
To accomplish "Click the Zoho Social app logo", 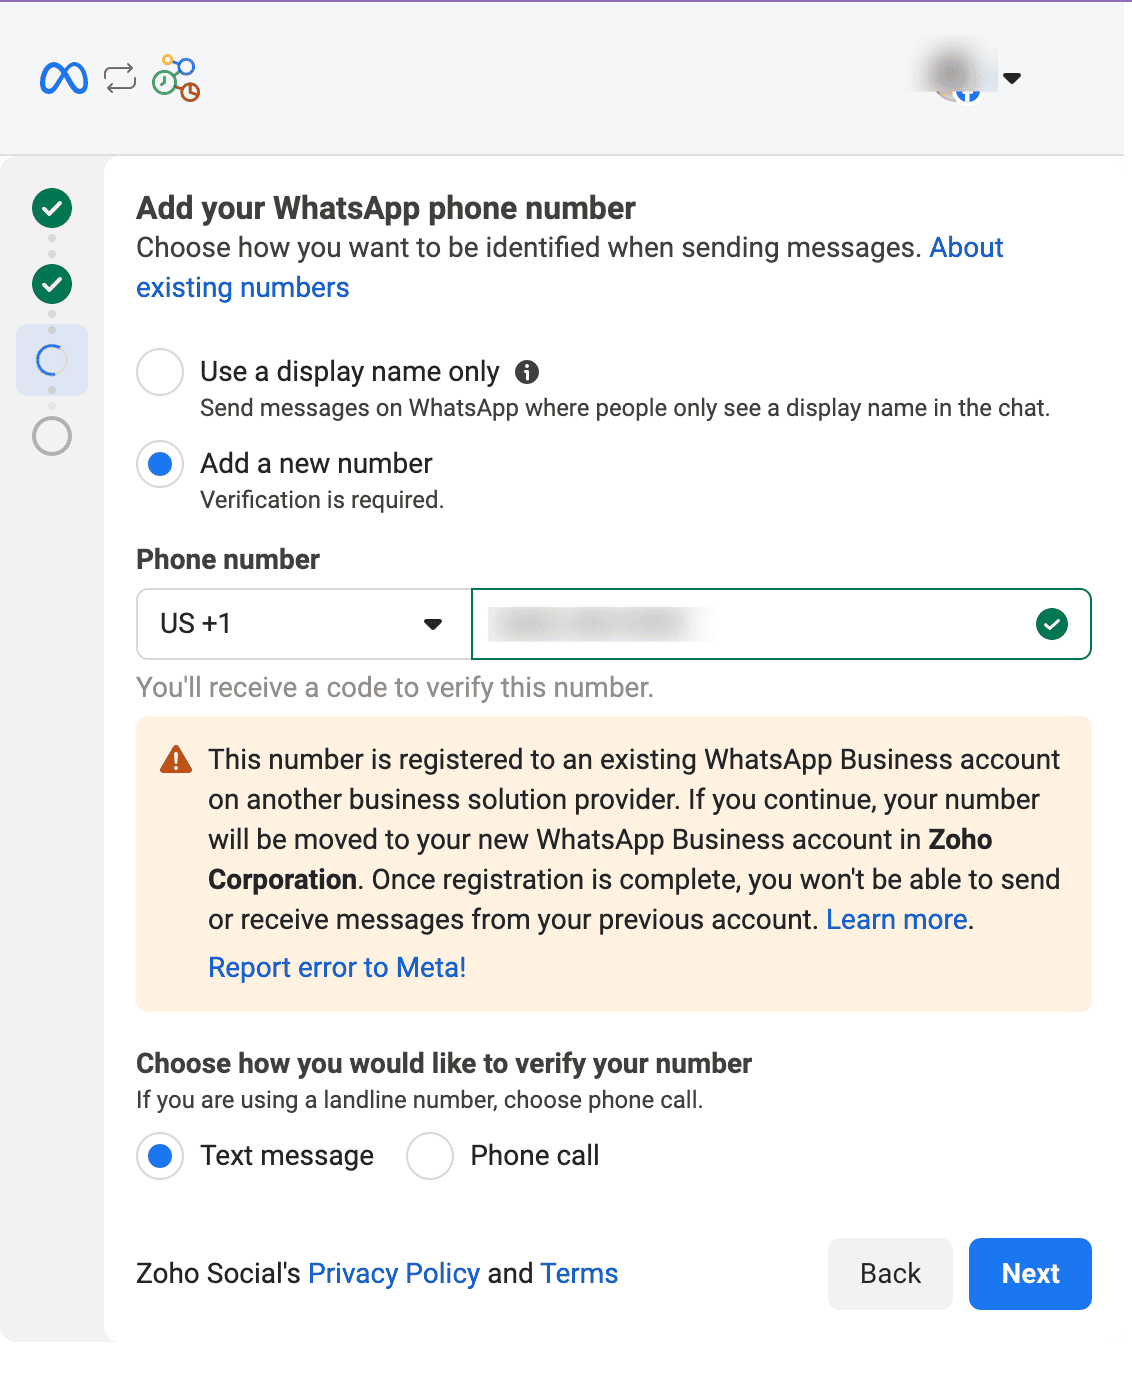I will click(x=176, y=78).
